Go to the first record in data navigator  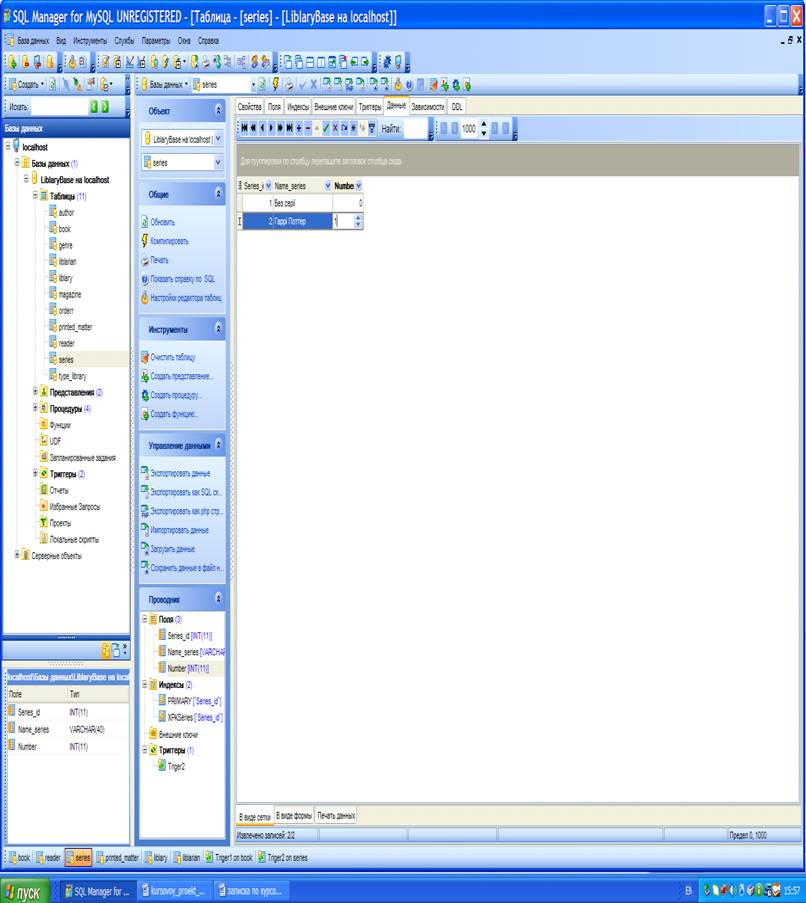[x=245, y=128]
